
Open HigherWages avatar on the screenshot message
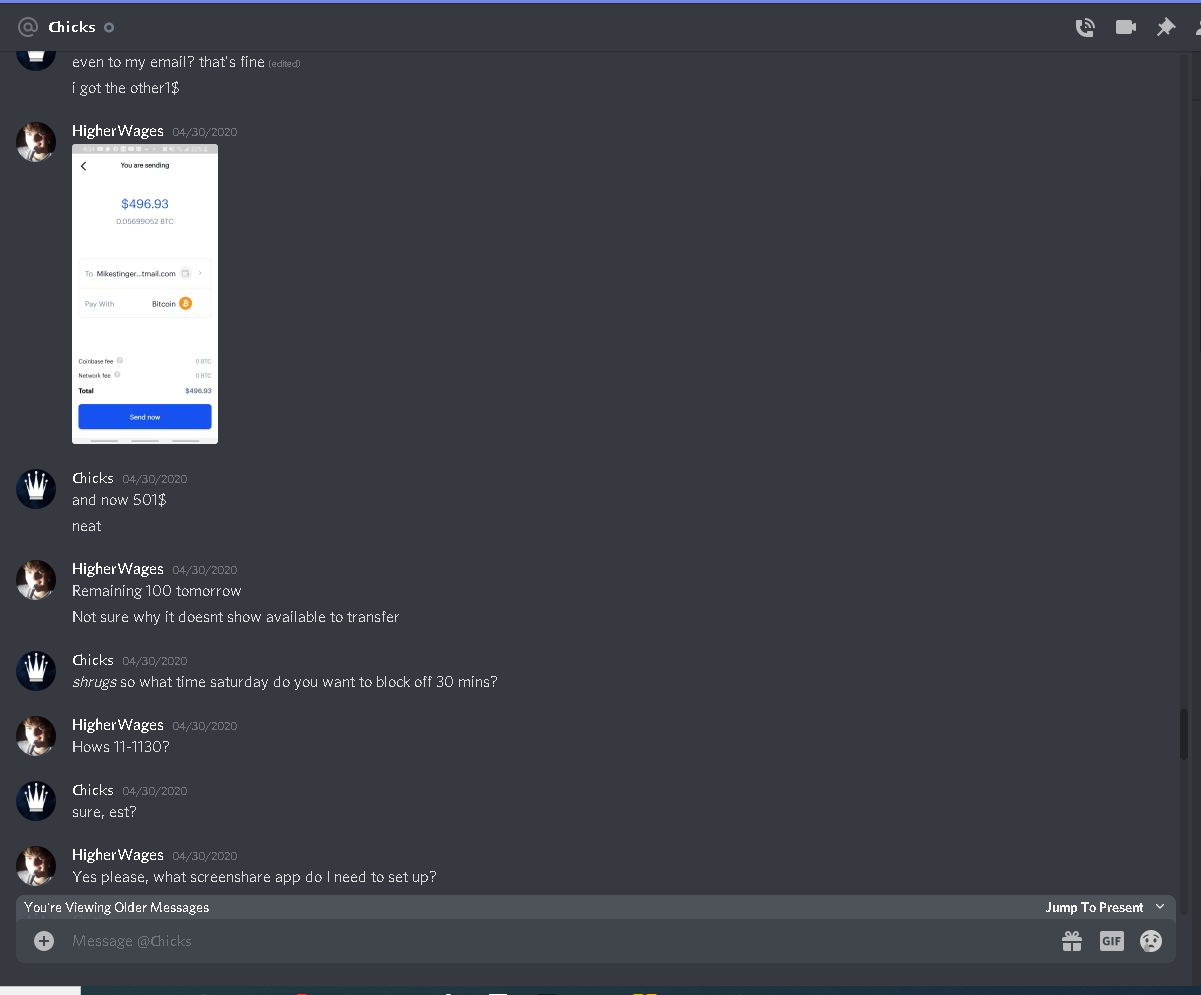click(36, 142)
